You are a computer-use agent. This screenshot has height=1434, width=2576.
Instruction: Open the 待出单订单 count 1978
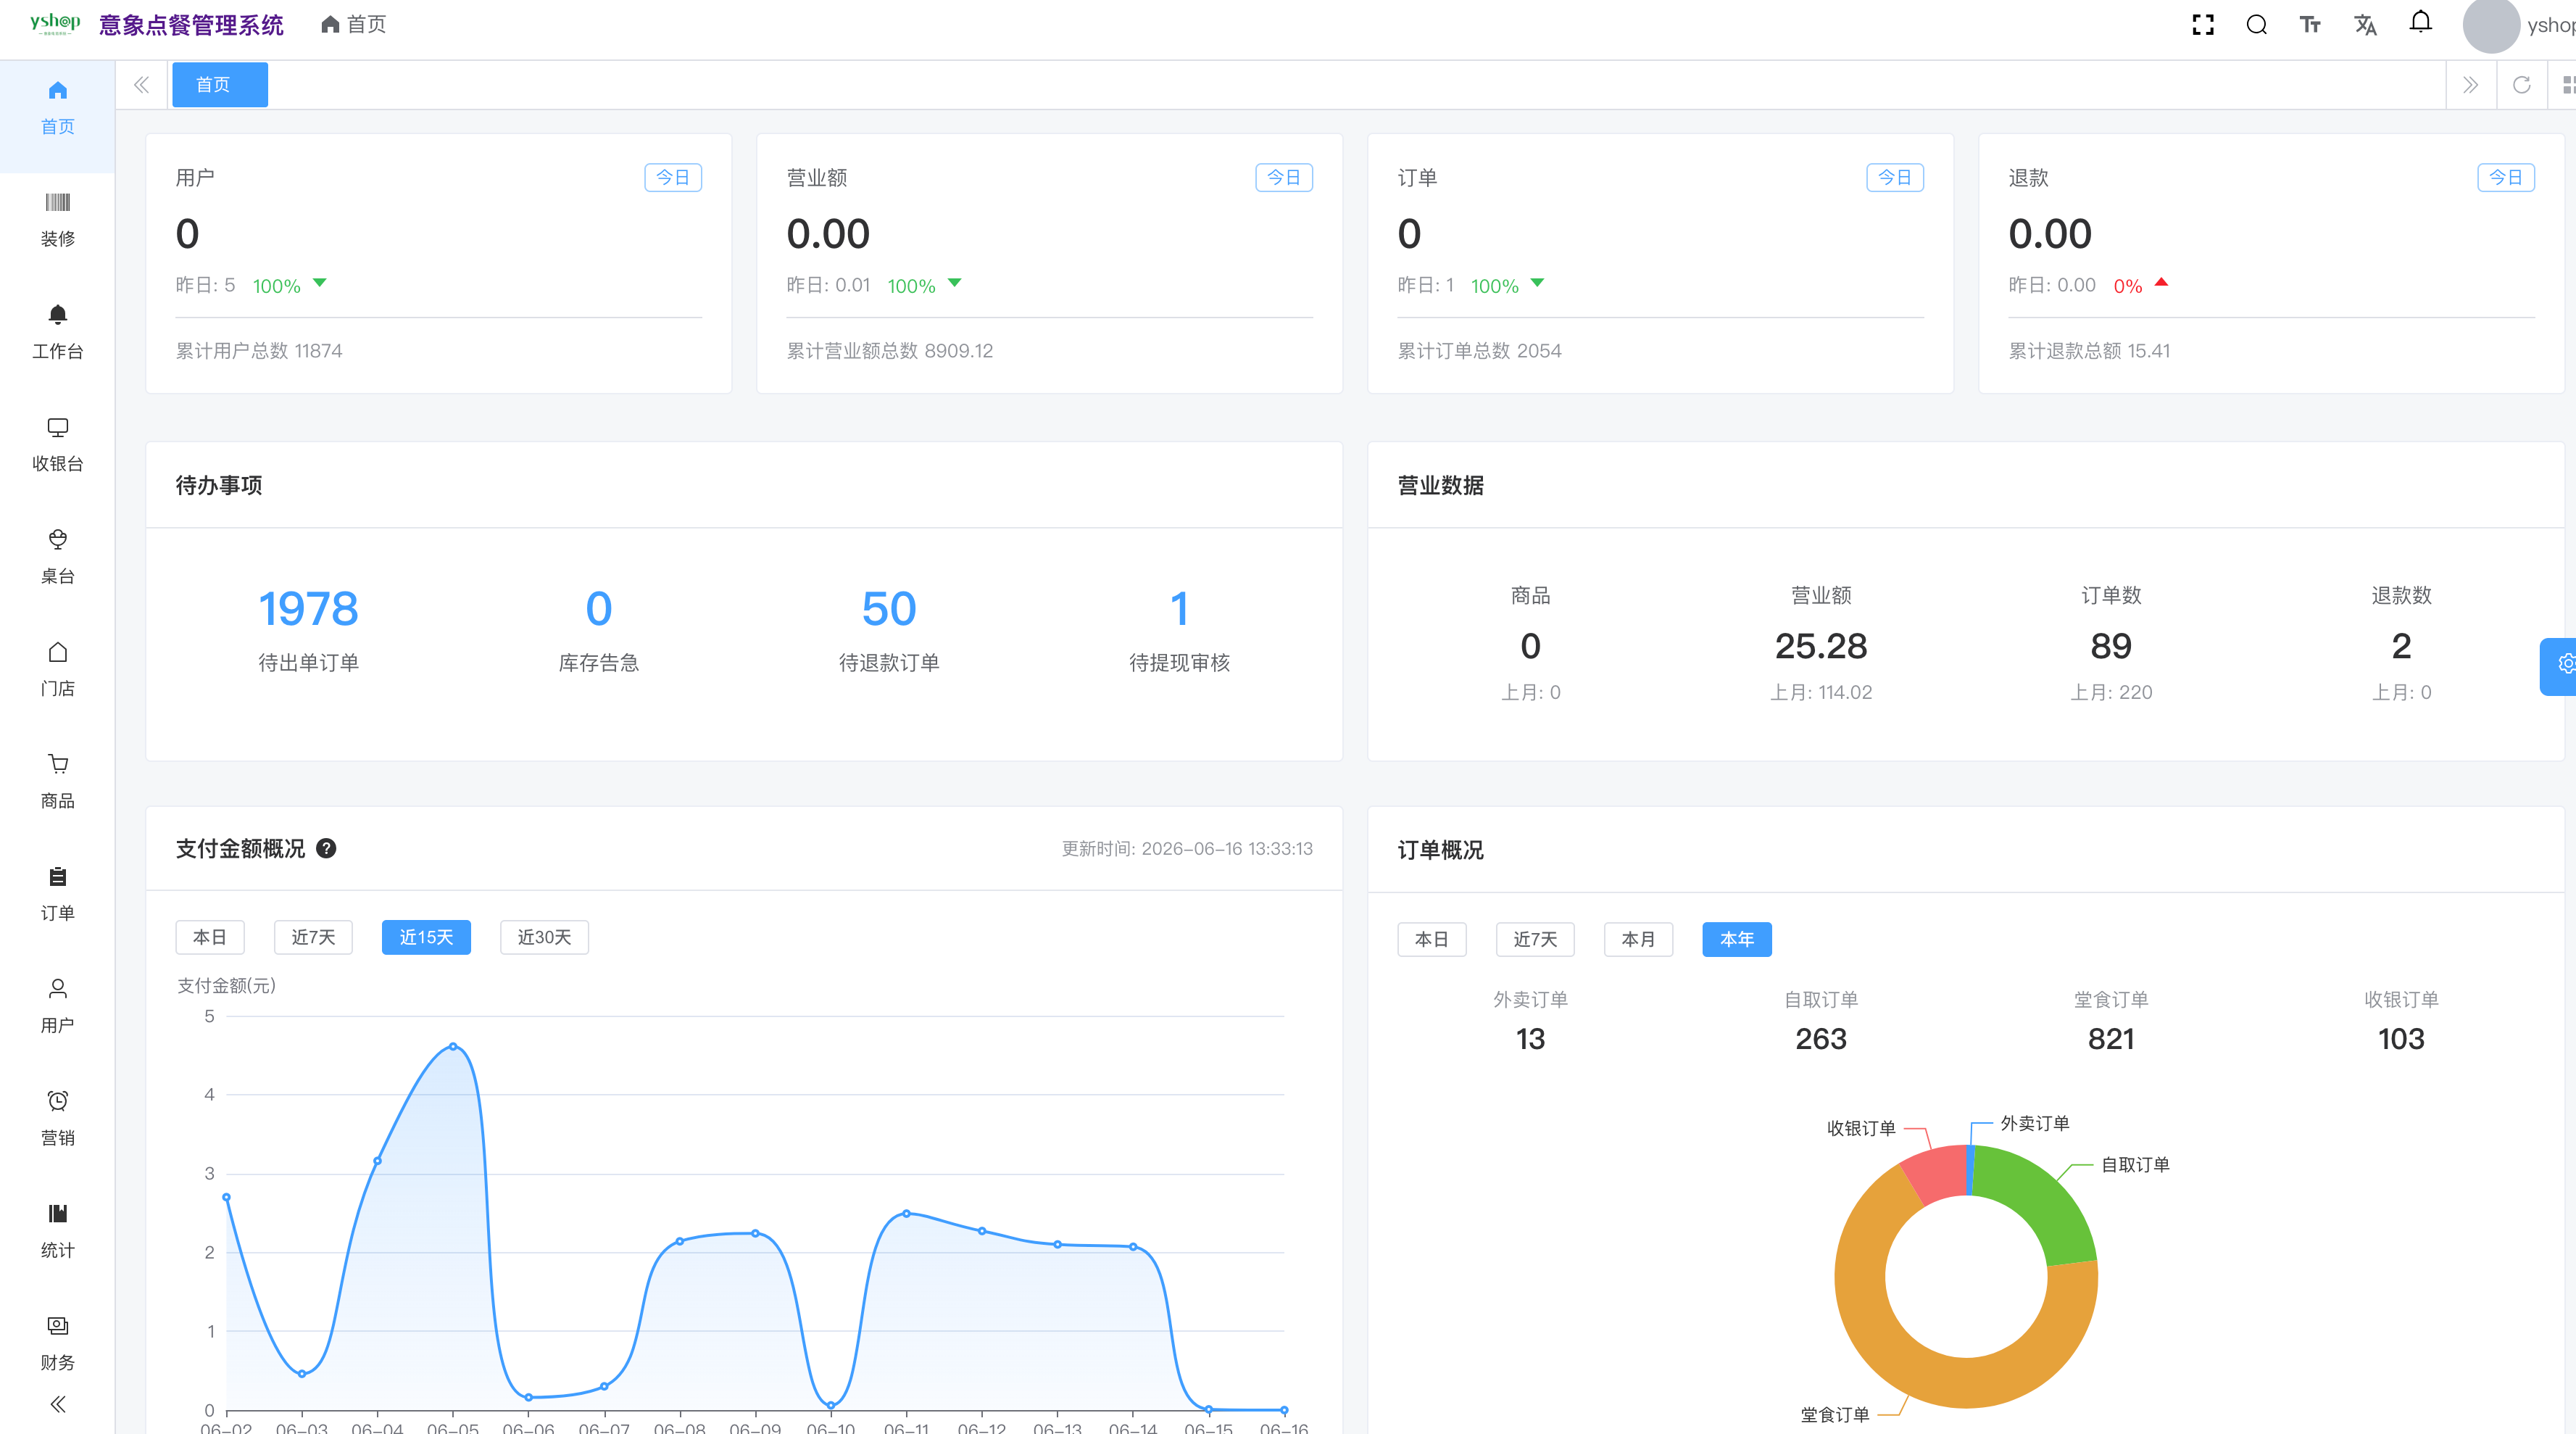(308, 608)
